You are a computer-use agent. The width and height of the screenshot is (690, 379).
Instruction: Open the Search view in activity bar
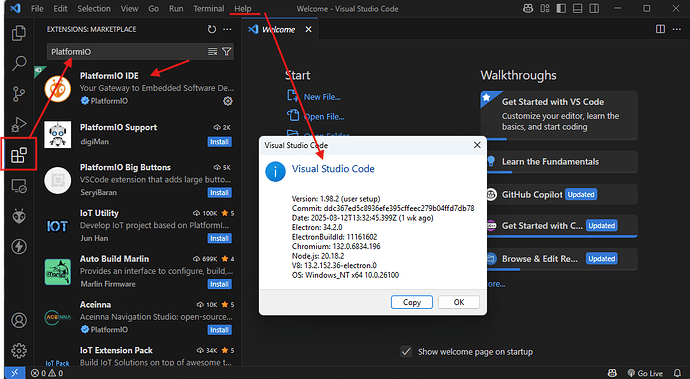coord(19,63)
